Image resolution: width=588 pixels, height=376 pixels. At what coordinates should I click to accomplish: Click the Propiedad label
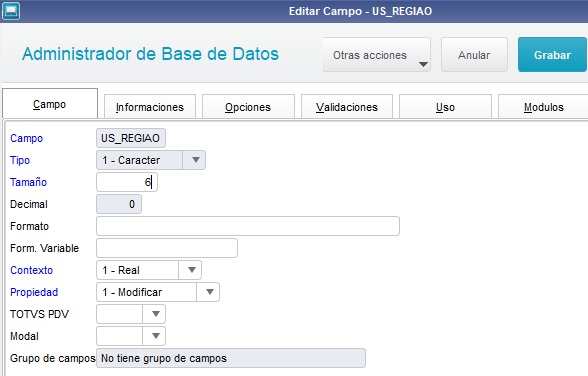[34, 292]
